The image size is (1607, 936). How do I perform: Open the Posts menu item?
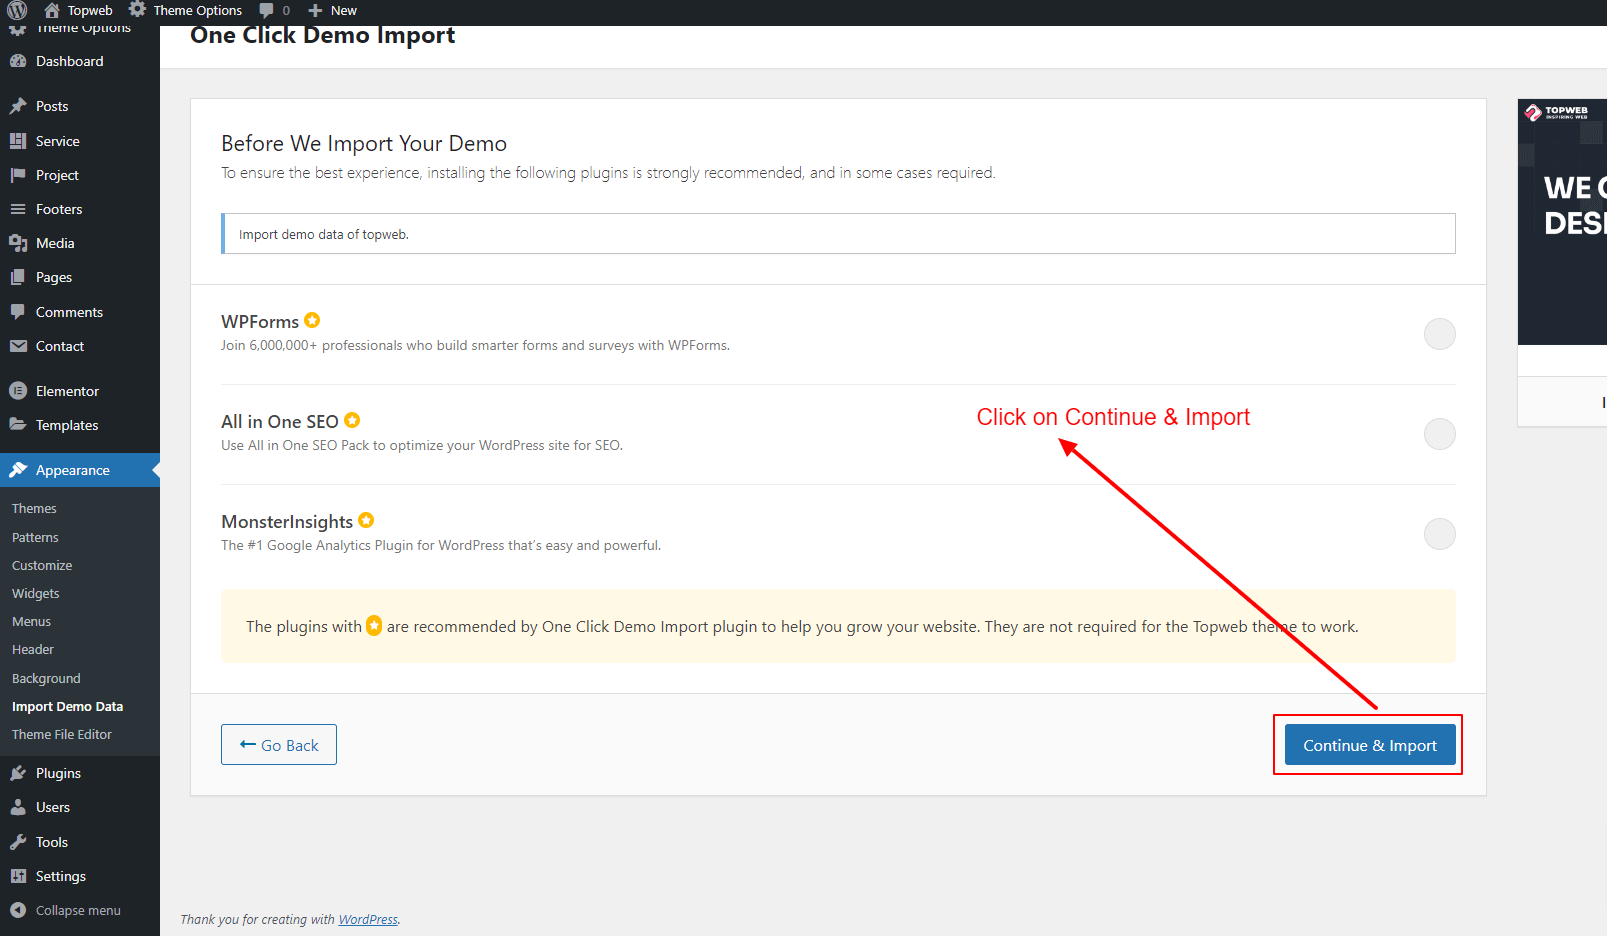[80, 106]
